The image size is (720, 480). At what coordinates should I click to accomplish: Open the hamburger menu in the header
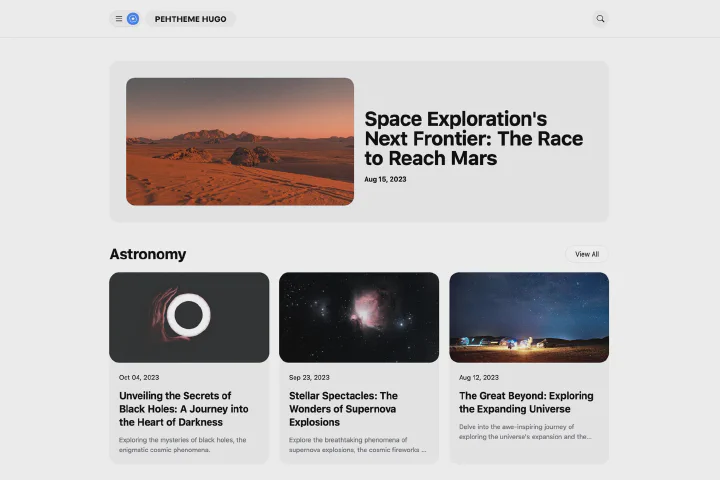point(118,19)
